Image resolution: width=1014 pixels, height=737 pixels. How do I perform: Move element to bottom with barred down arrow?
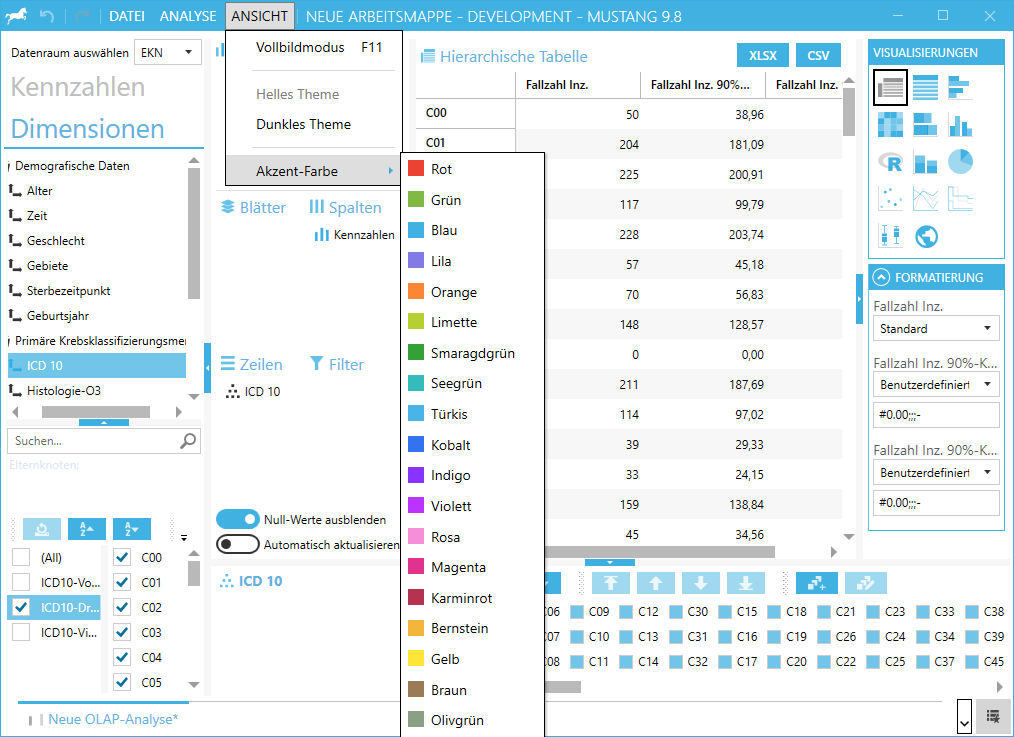pos(746,583)
